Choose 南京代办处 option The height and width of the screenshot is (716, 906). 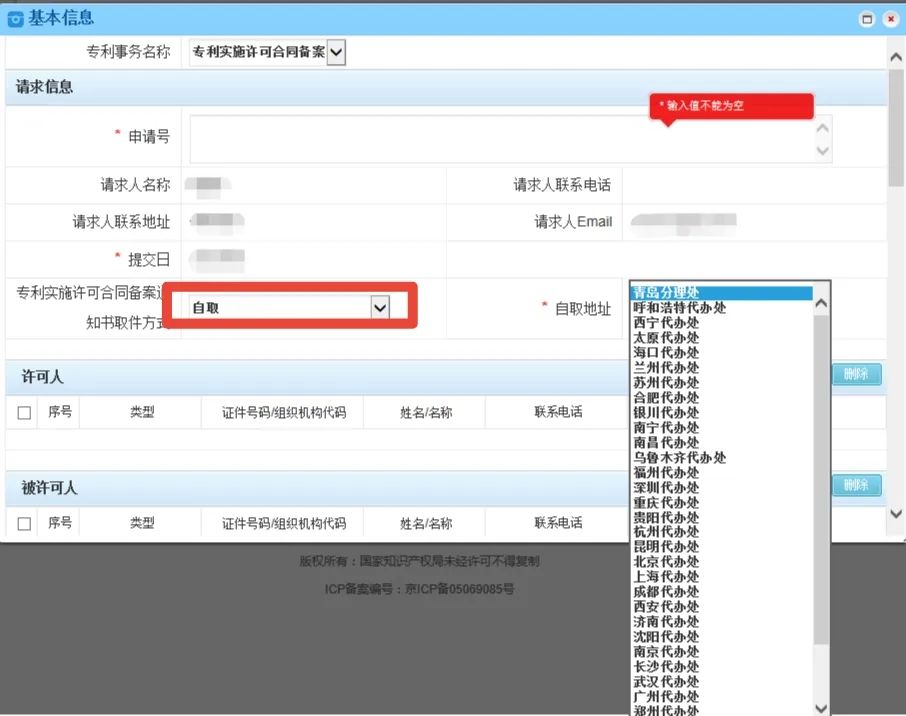click(x=722, y=652)
